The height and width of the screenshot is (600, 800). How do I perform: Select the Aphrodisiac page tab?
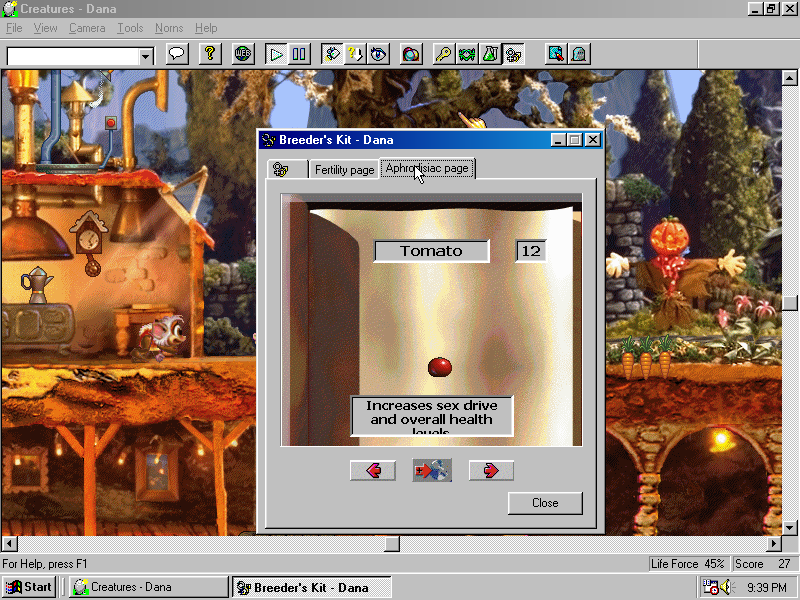[x=427, y=168]
